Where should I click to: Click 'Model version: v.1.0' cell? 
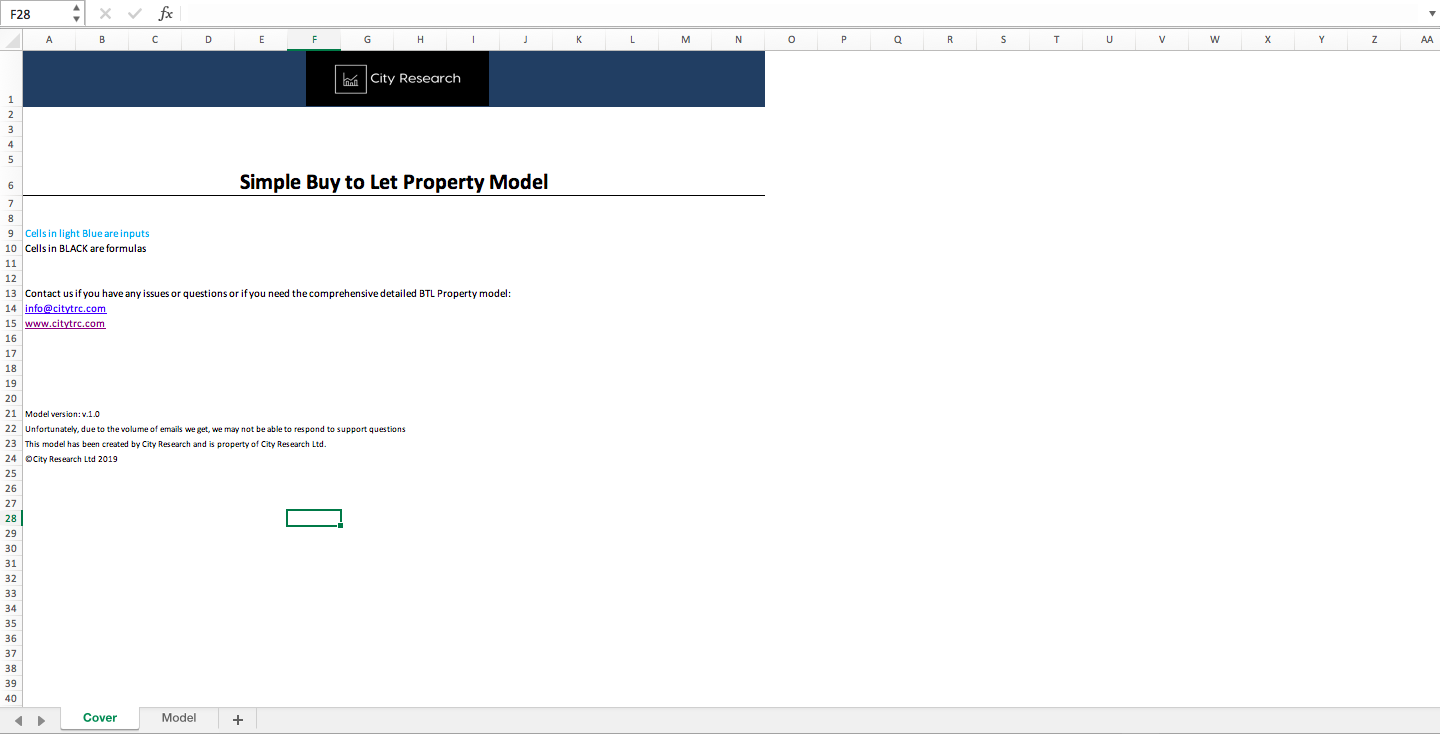pos(62,414)
